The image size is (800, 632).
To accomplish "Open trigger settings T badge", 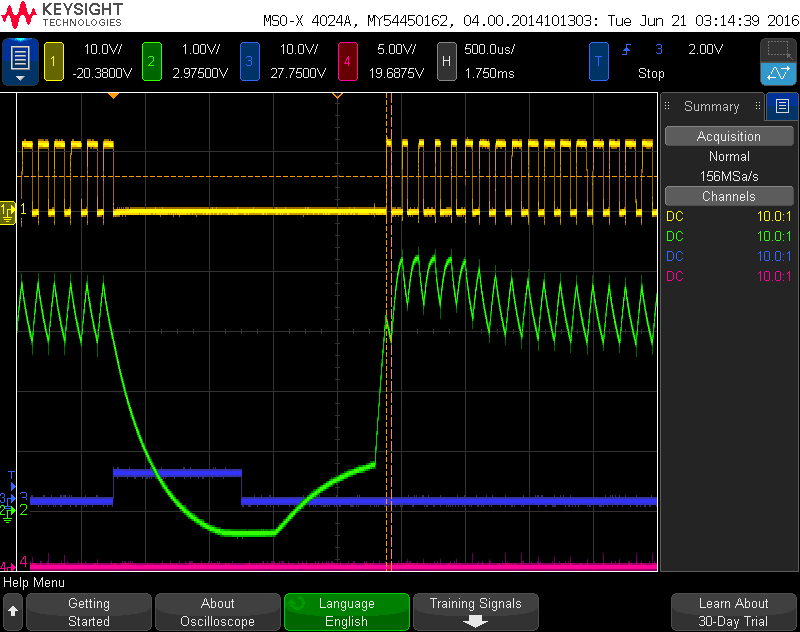I will [599, 61].
